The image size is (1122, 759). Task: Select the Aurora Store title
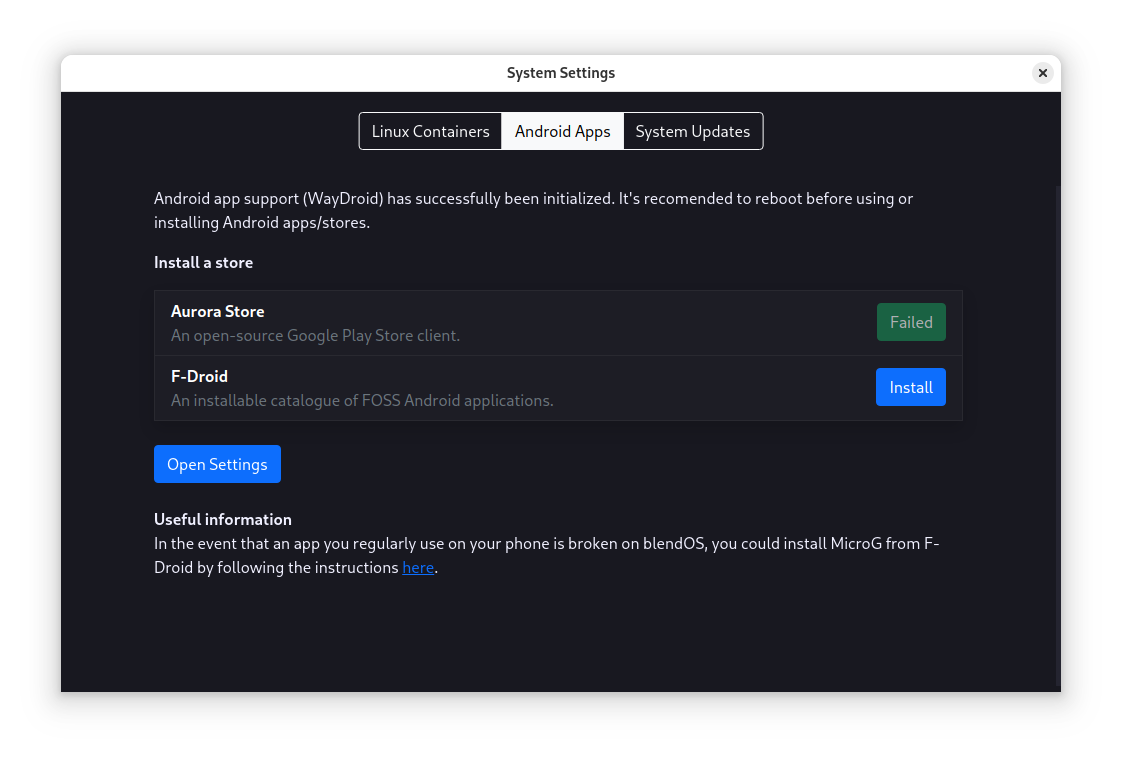217,311
